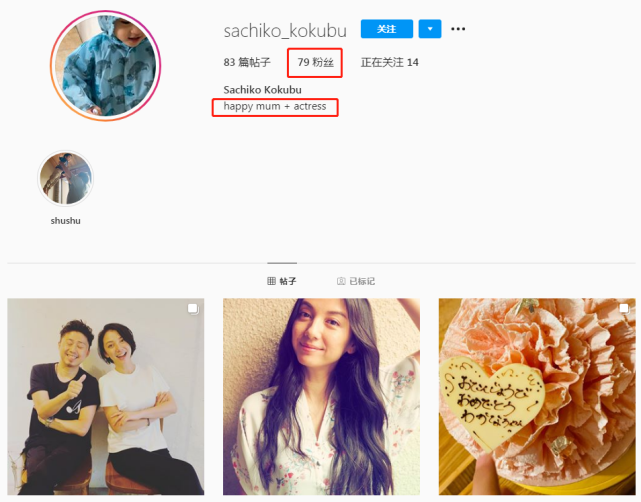
Task: Open the pink flower cake post
Action: pos(537,397)
